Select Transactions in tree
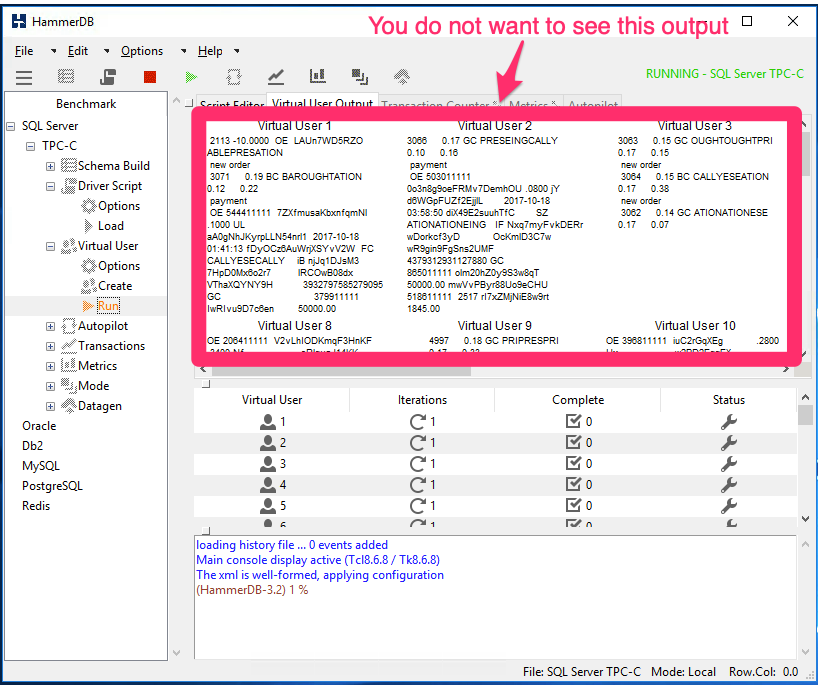Viewport: 818px width, 685px height. [111, 346]
